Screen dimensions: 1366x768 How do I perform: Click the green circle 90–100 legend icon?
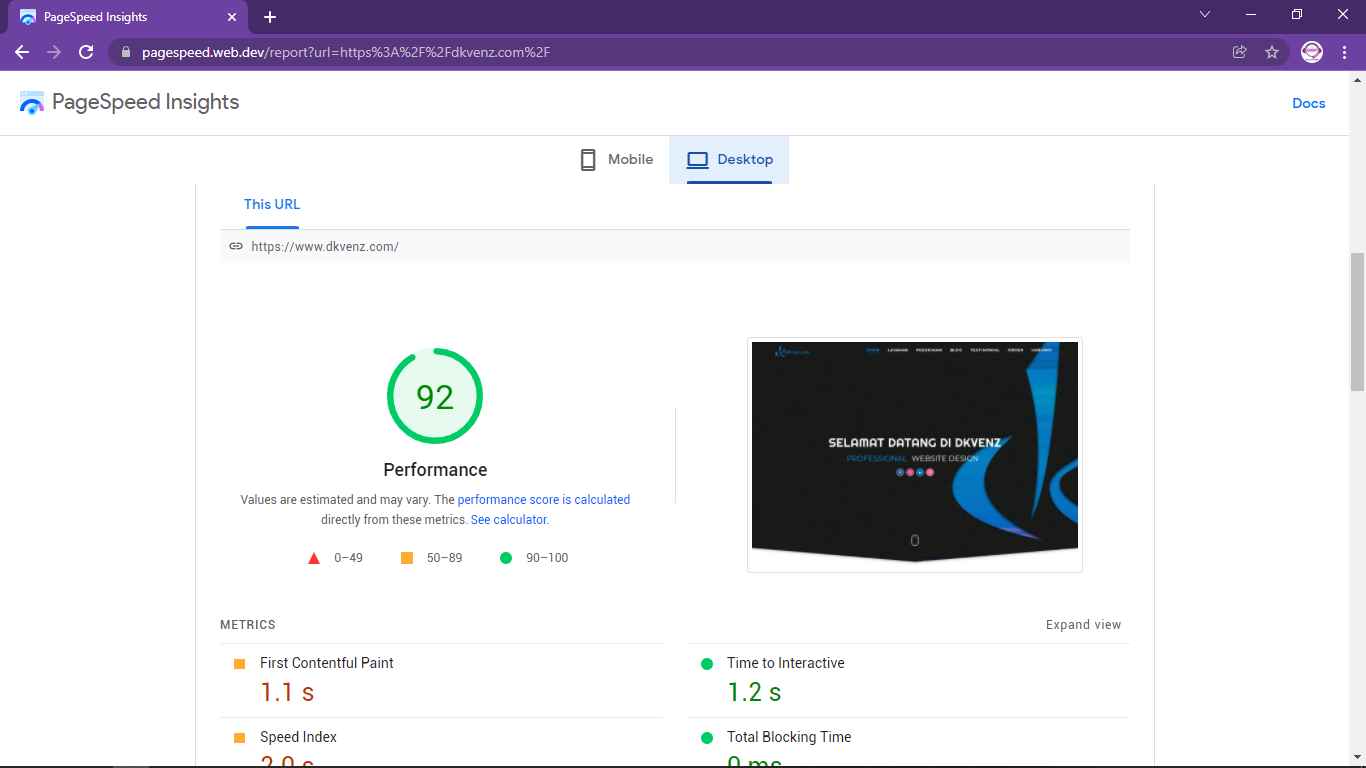point(506,558)
